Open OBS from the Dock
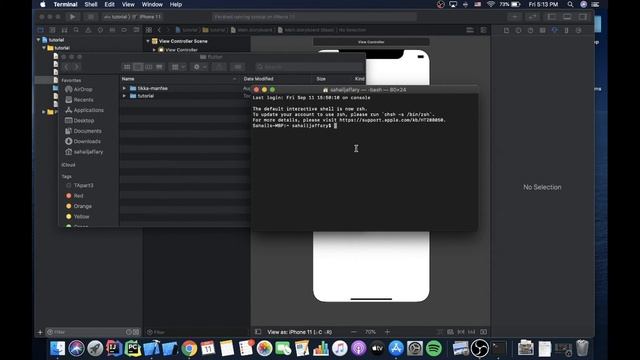 tap(480, 348)
